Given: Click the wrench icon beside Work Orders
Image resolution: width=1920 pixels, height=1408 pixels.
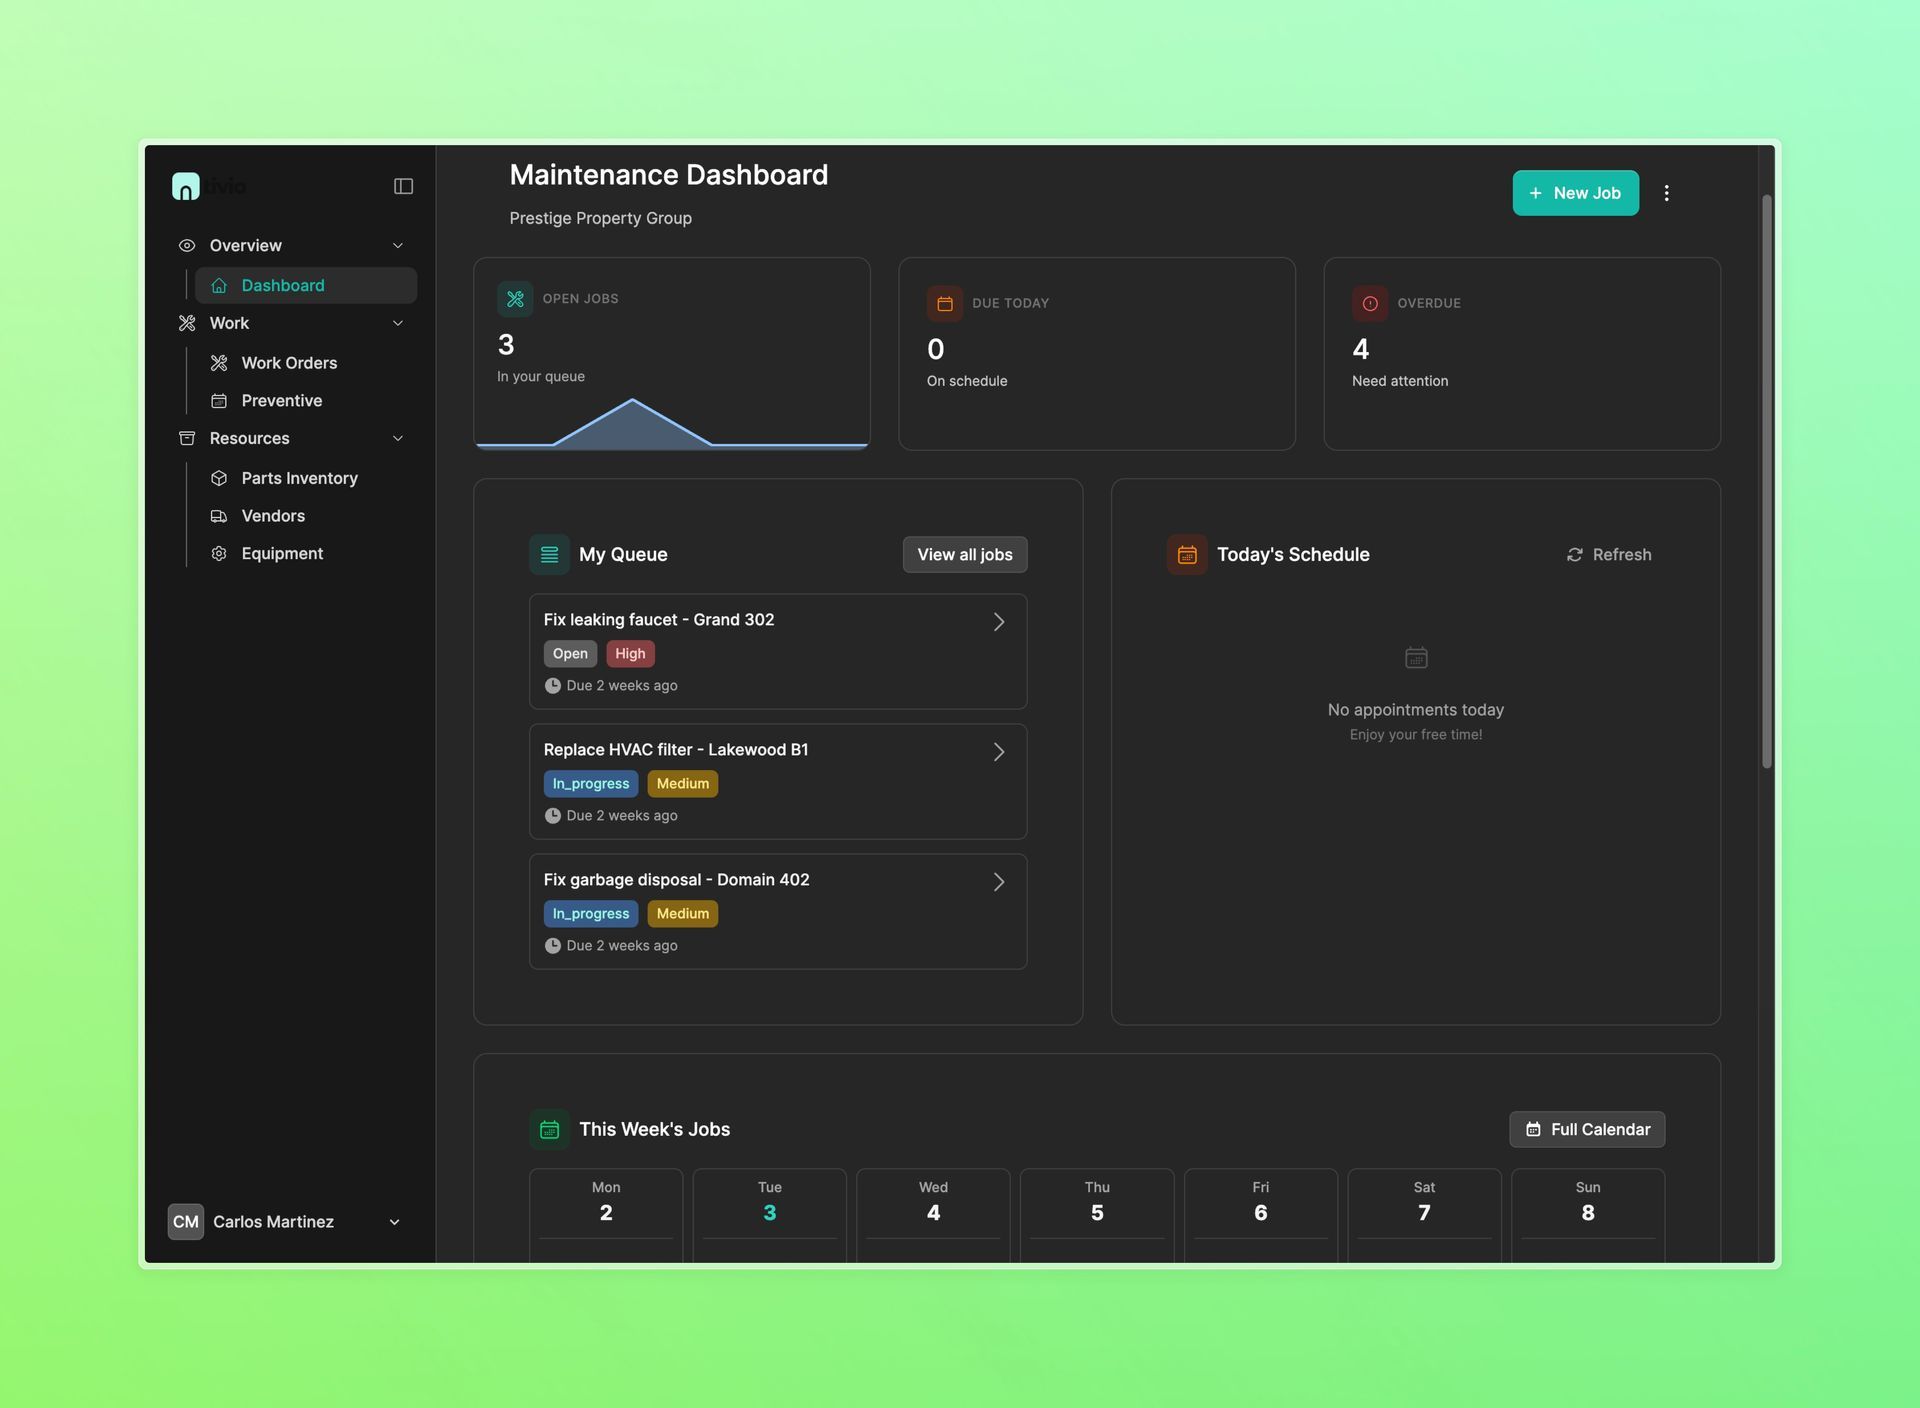Looking at the screenshot, I should [x=220, y=362].
